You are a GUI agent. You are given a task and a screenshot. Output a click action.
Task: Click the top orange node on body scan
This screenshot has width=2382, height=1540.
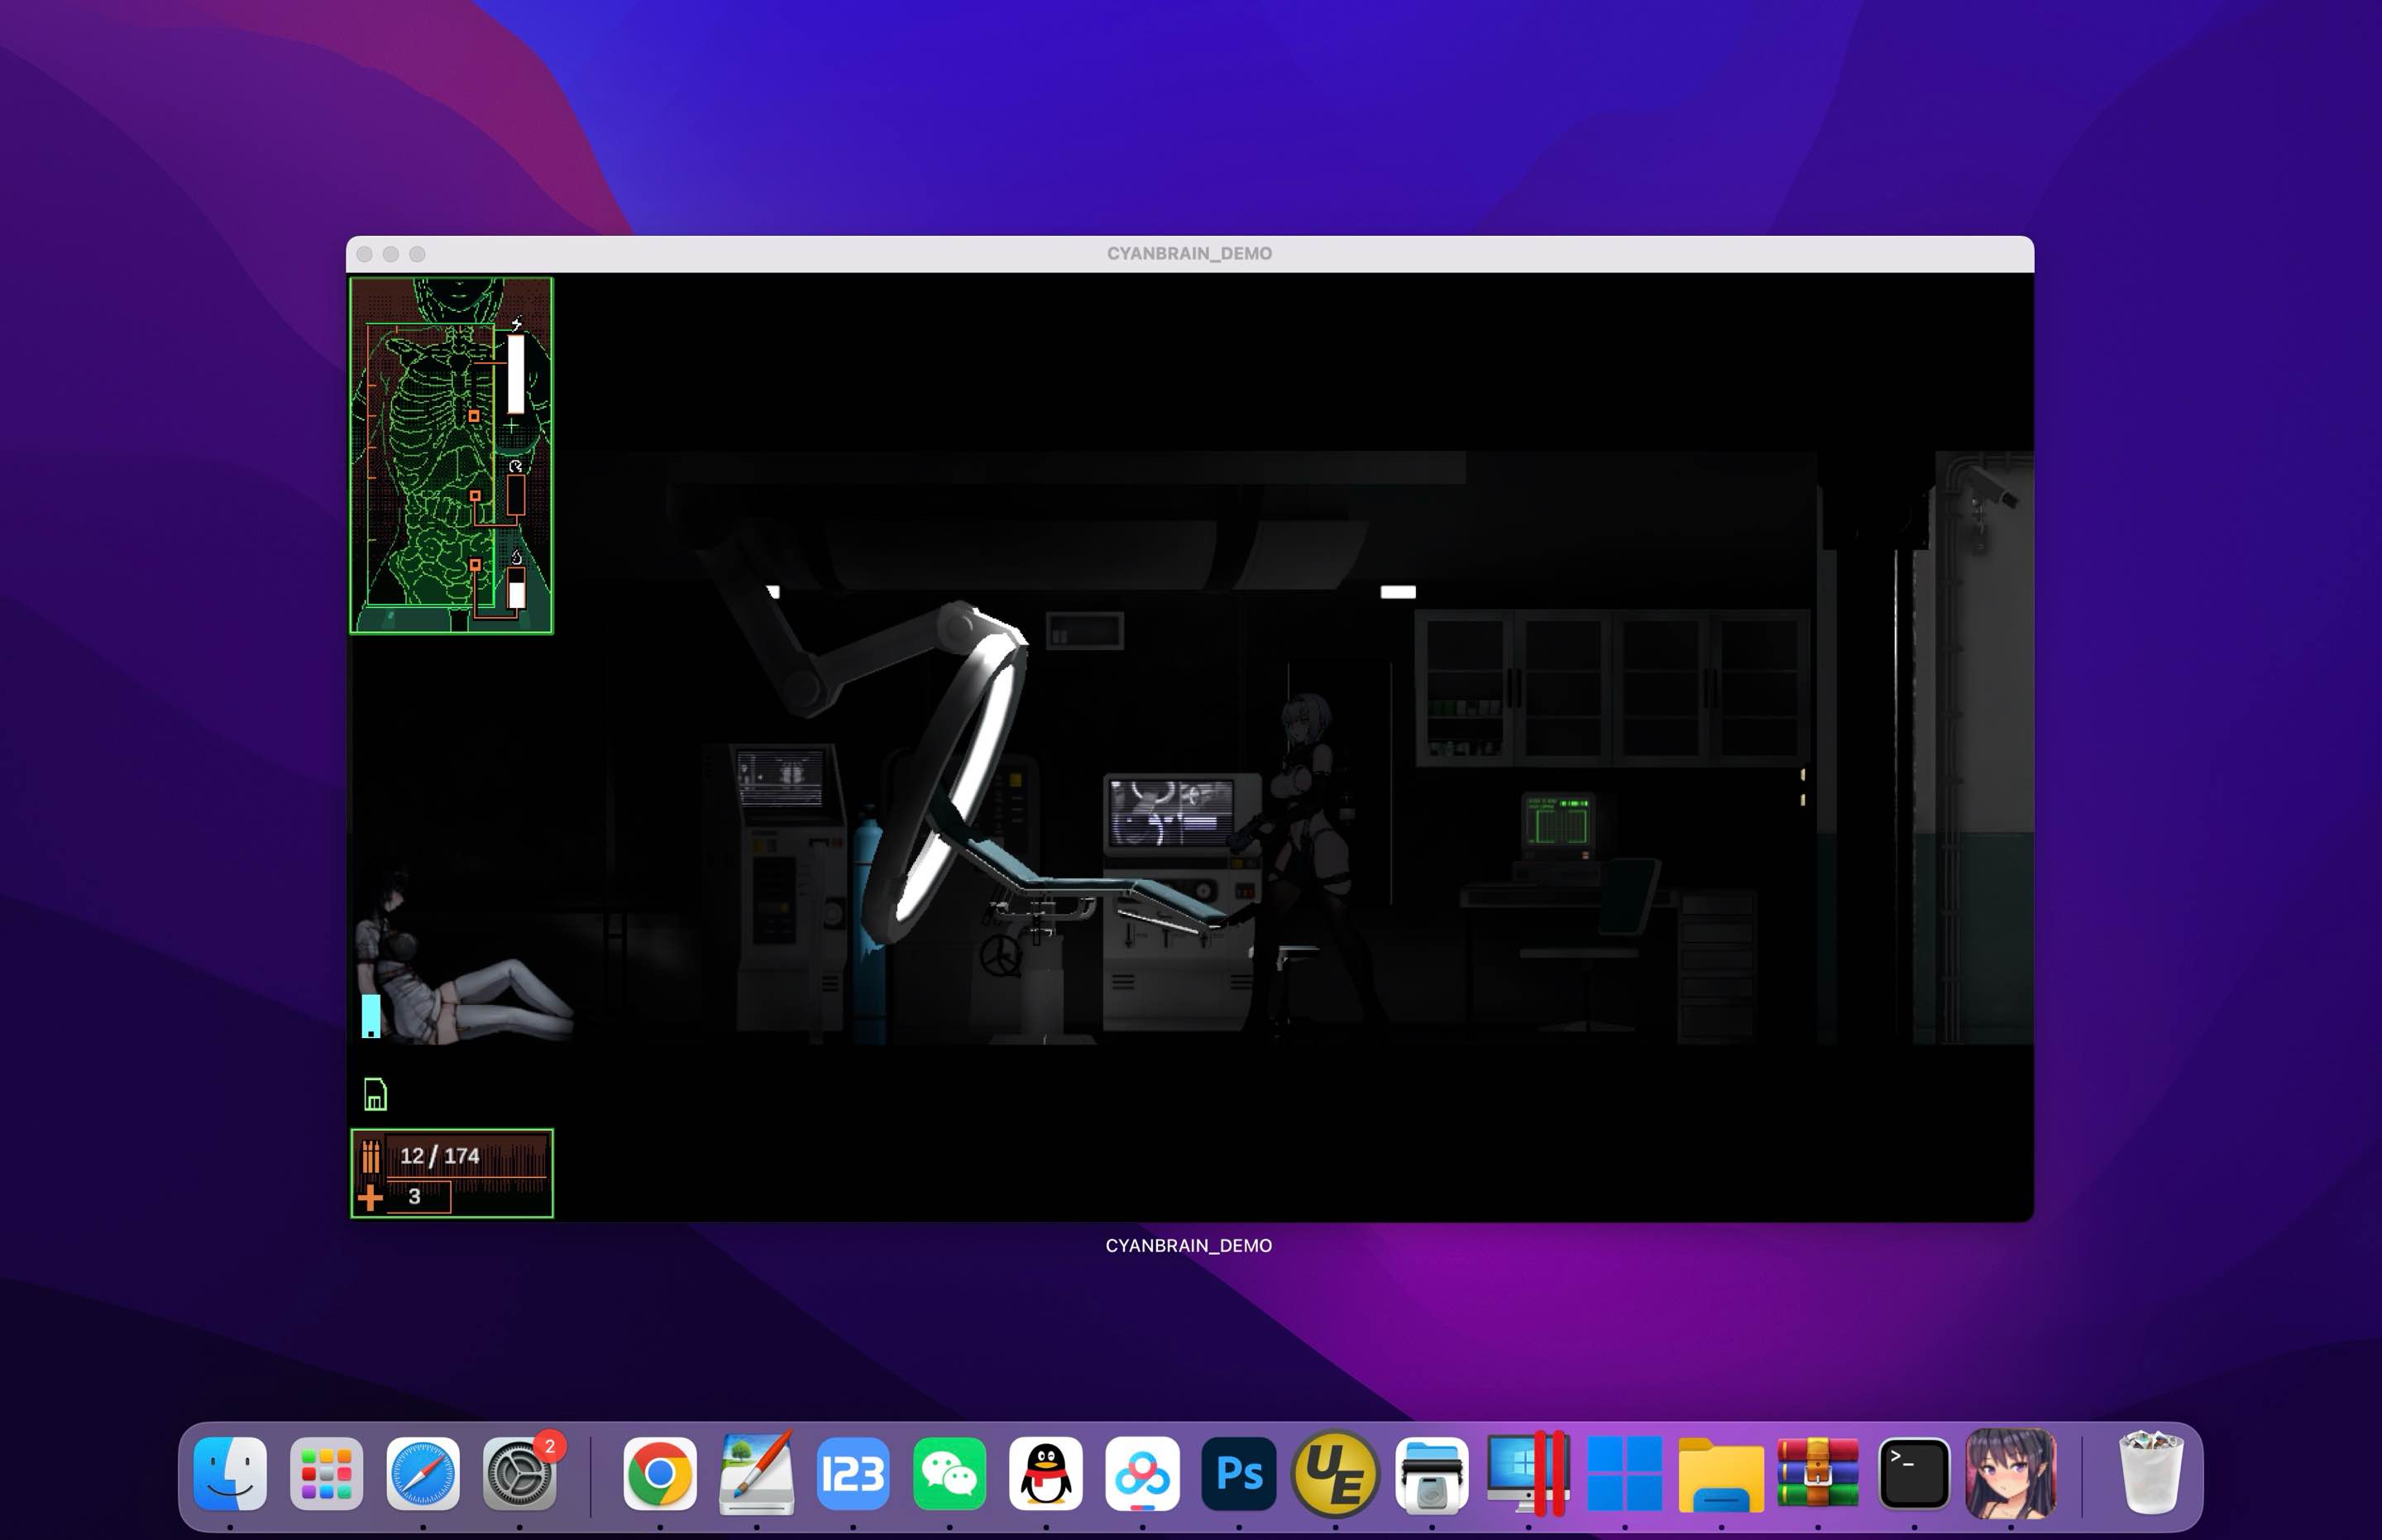tap(474, 416)
